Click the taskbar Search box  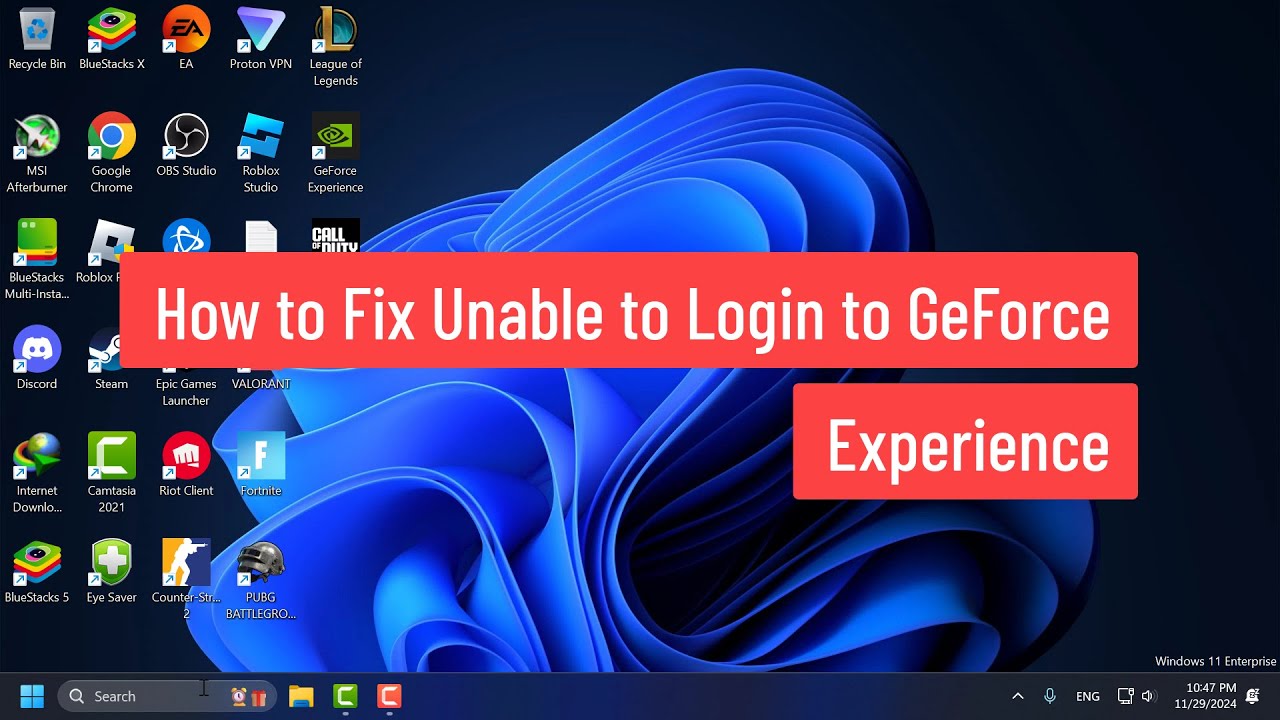(167, 696)
